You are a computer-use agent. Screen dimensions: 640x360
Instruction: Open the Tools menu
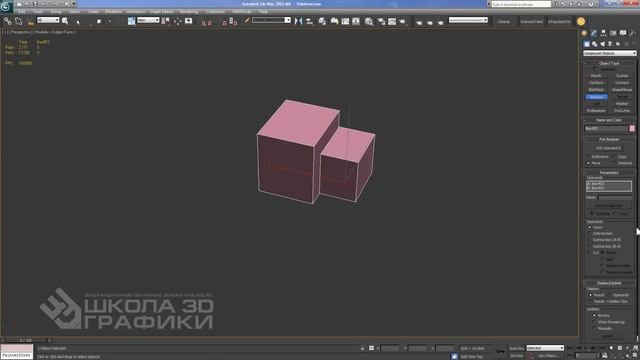coord(38,12)
